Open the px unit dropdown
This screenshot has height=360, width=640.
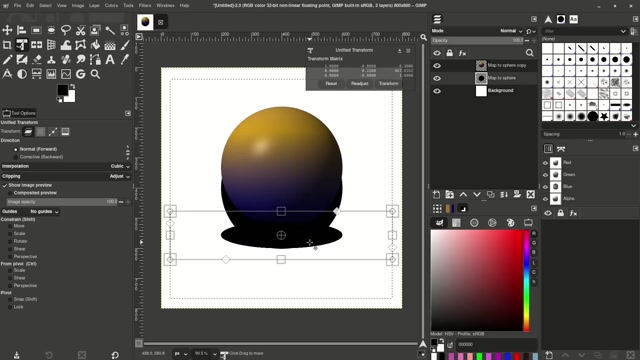[x=180, y=353]
